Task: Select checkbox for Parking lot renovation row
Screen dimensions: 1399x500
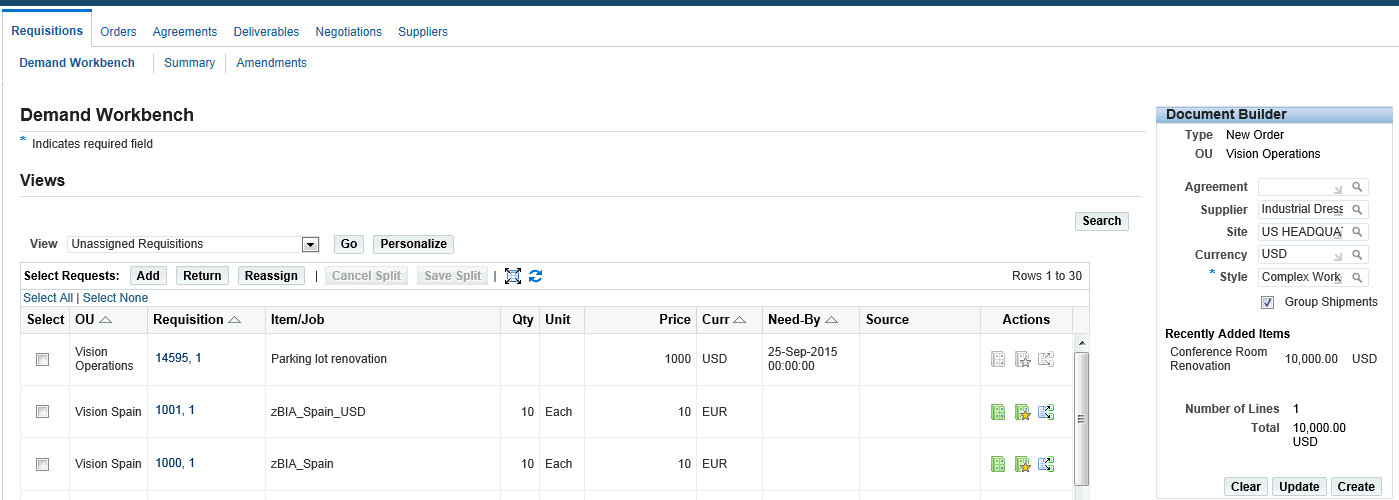Action: 42,359
